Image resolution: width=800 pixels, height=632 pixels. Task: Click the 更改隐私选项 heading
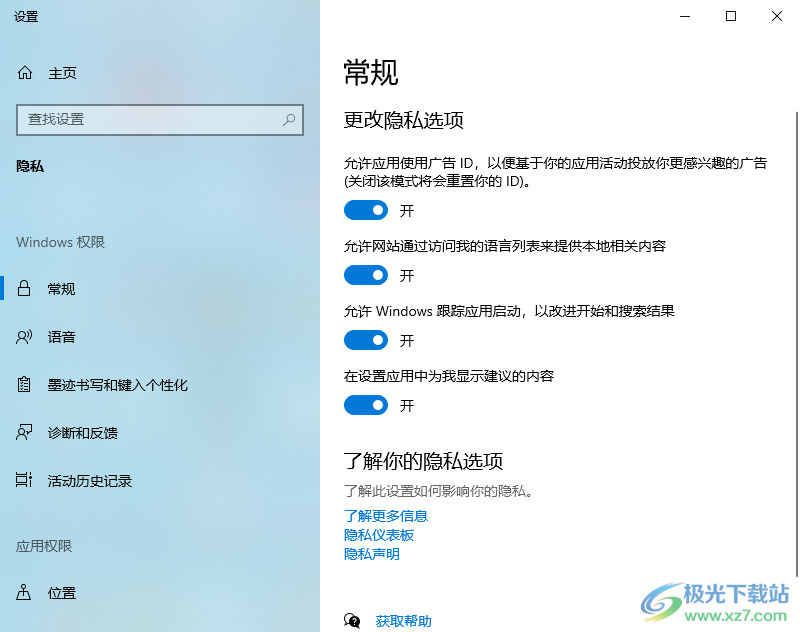pos(403,120)
